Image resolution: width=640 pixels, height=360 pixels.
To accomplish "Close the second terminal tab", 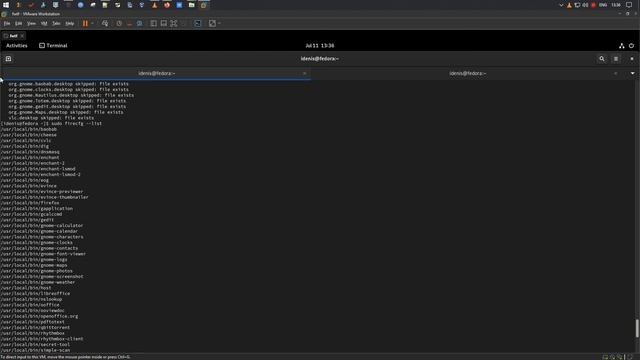I will pyautogui.click(x=616, y=73).
